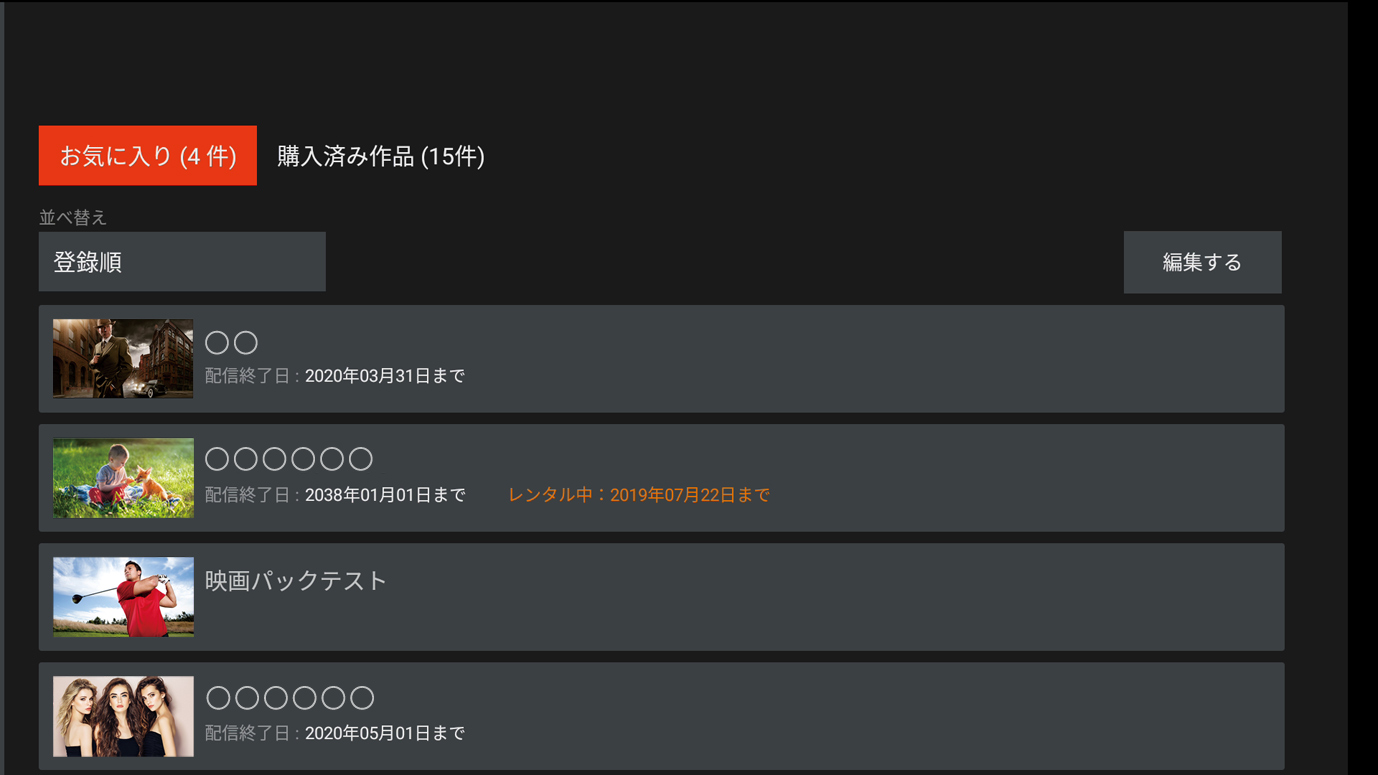Select the empty area of the 2020年03月31日 row
Viewport: 1378px width, 775px height.
870,359
